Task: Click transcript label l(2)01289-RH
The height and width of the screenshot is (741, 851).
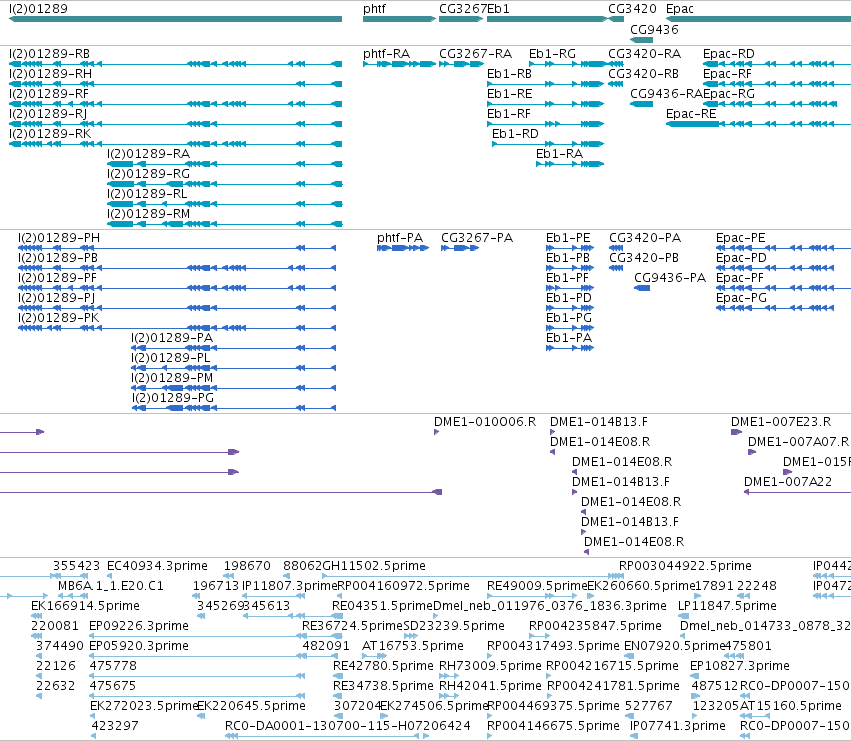Action: [x=50, y=74]
